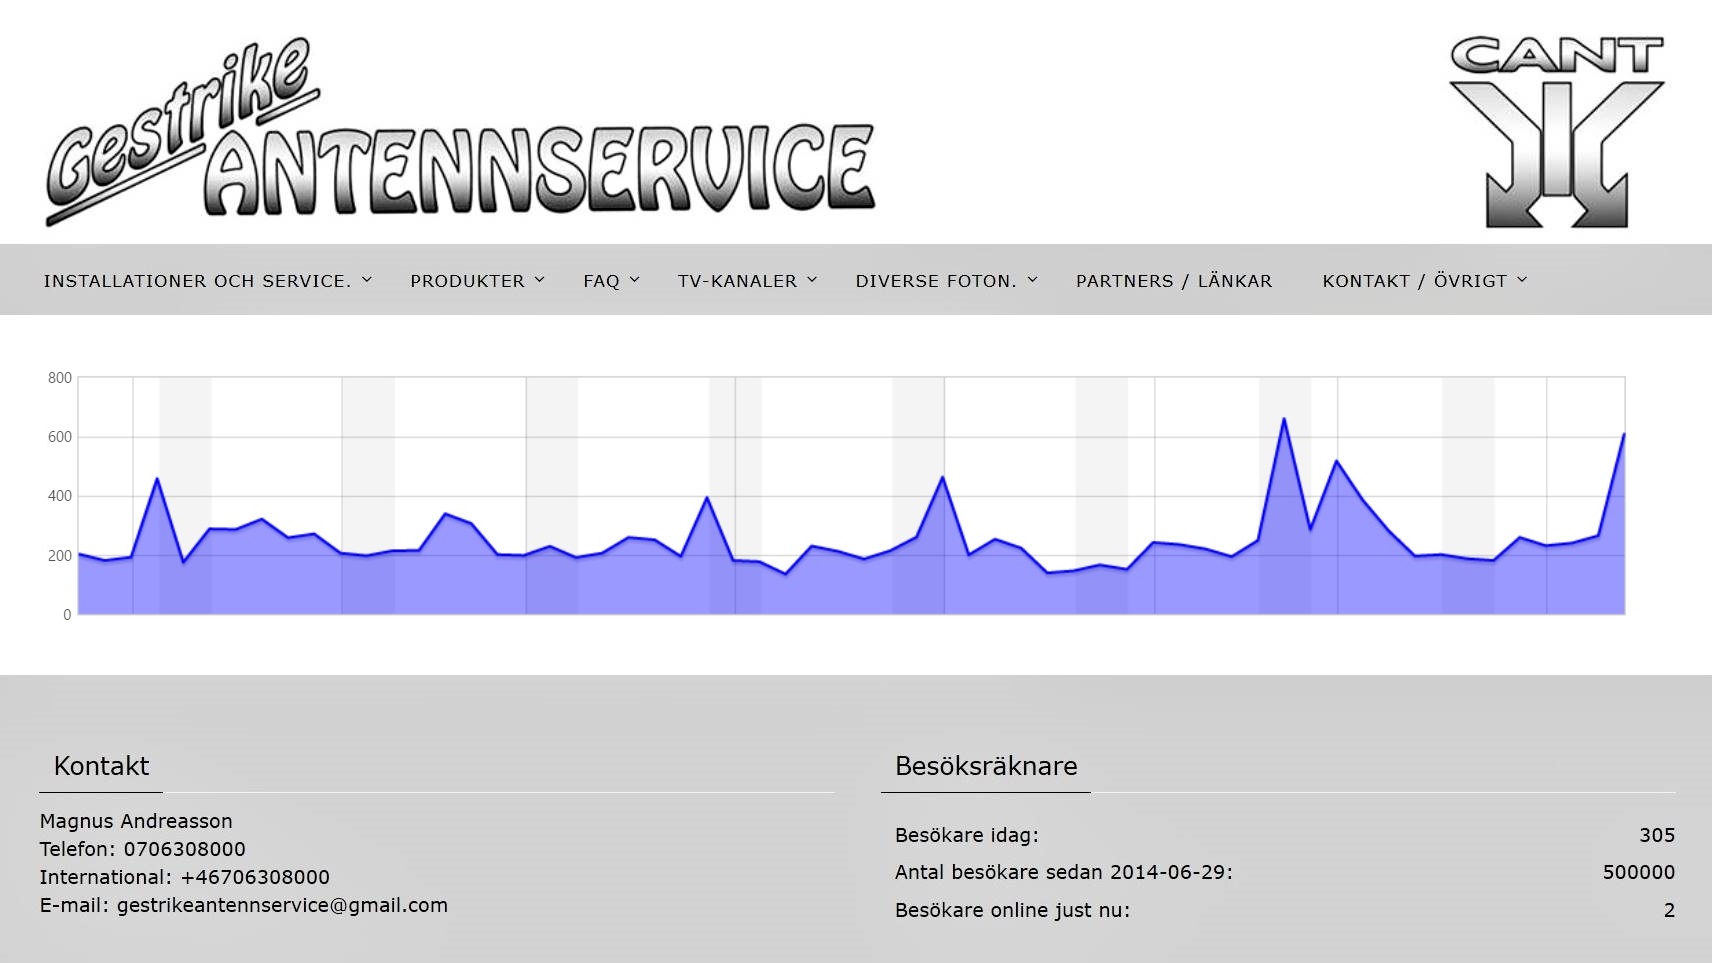Image resolution: width=1712 pixels, height=963 pixels.
Task: Click the 'Besökare online just nu:' label
Action: click(1012, 910)
